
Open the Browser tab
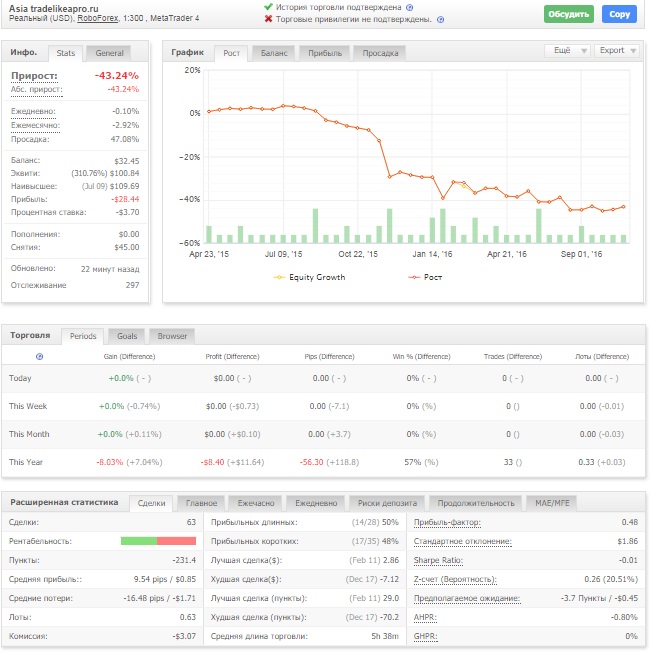click(x=172, y=336)
